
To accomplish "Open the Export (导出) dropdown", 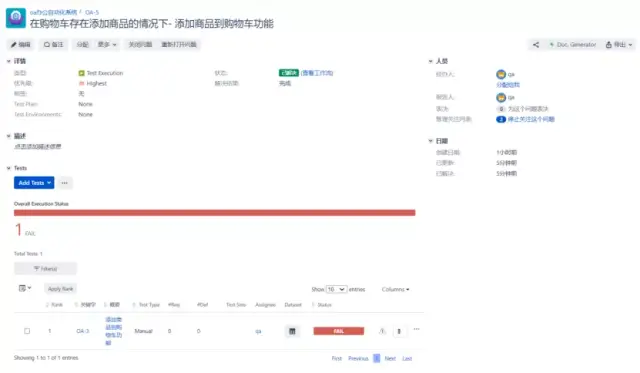I will tap(618, 44).
